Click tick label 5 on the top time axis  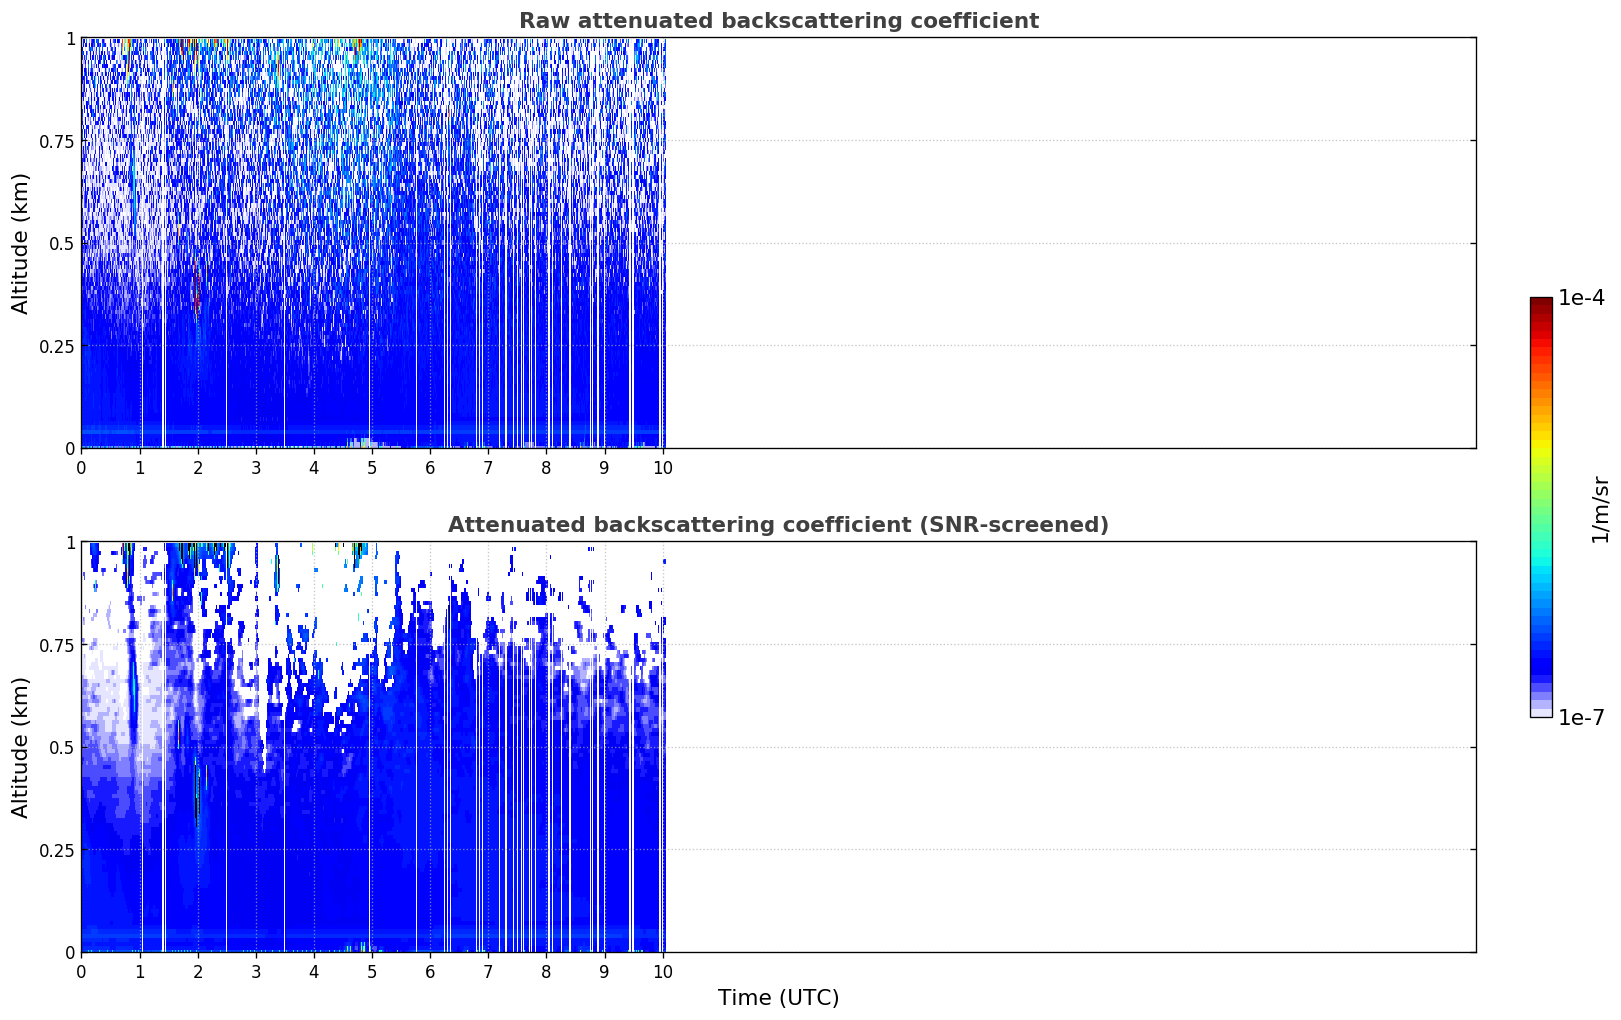372,468
